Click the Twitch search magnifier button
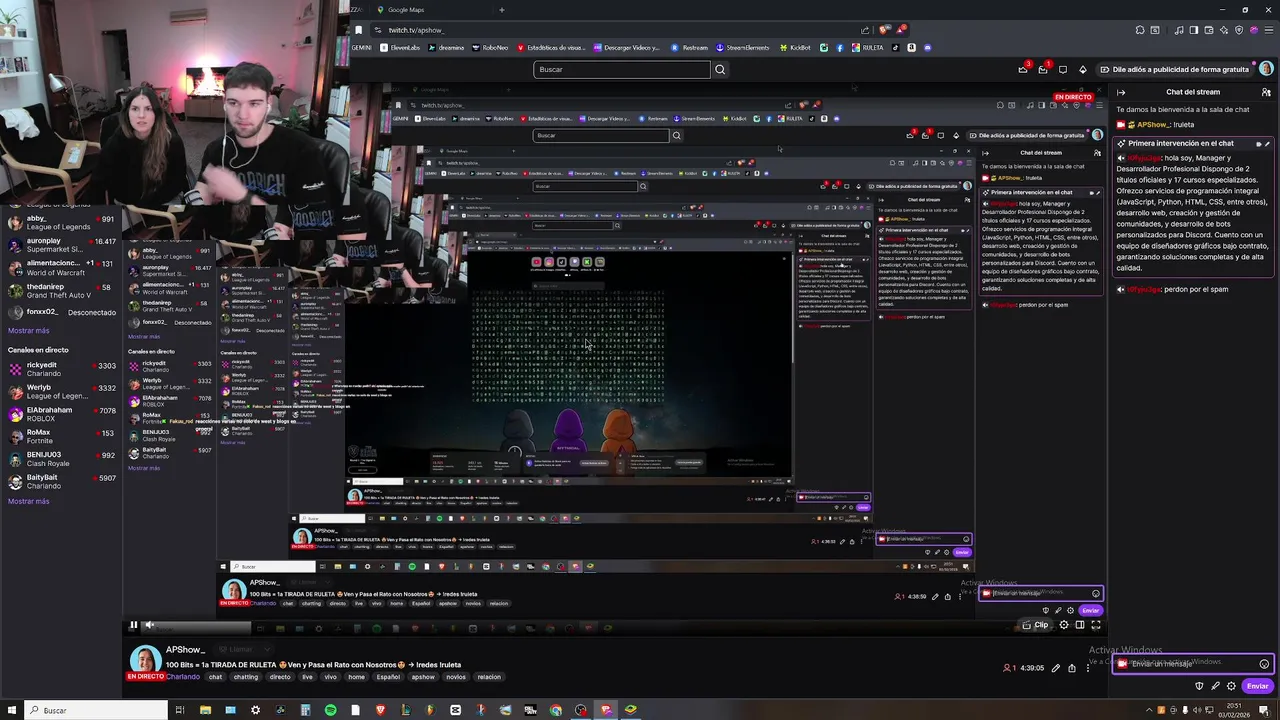Image resolution: width=1280 pixels, height=720 pixels. click(x=720, y=69)
